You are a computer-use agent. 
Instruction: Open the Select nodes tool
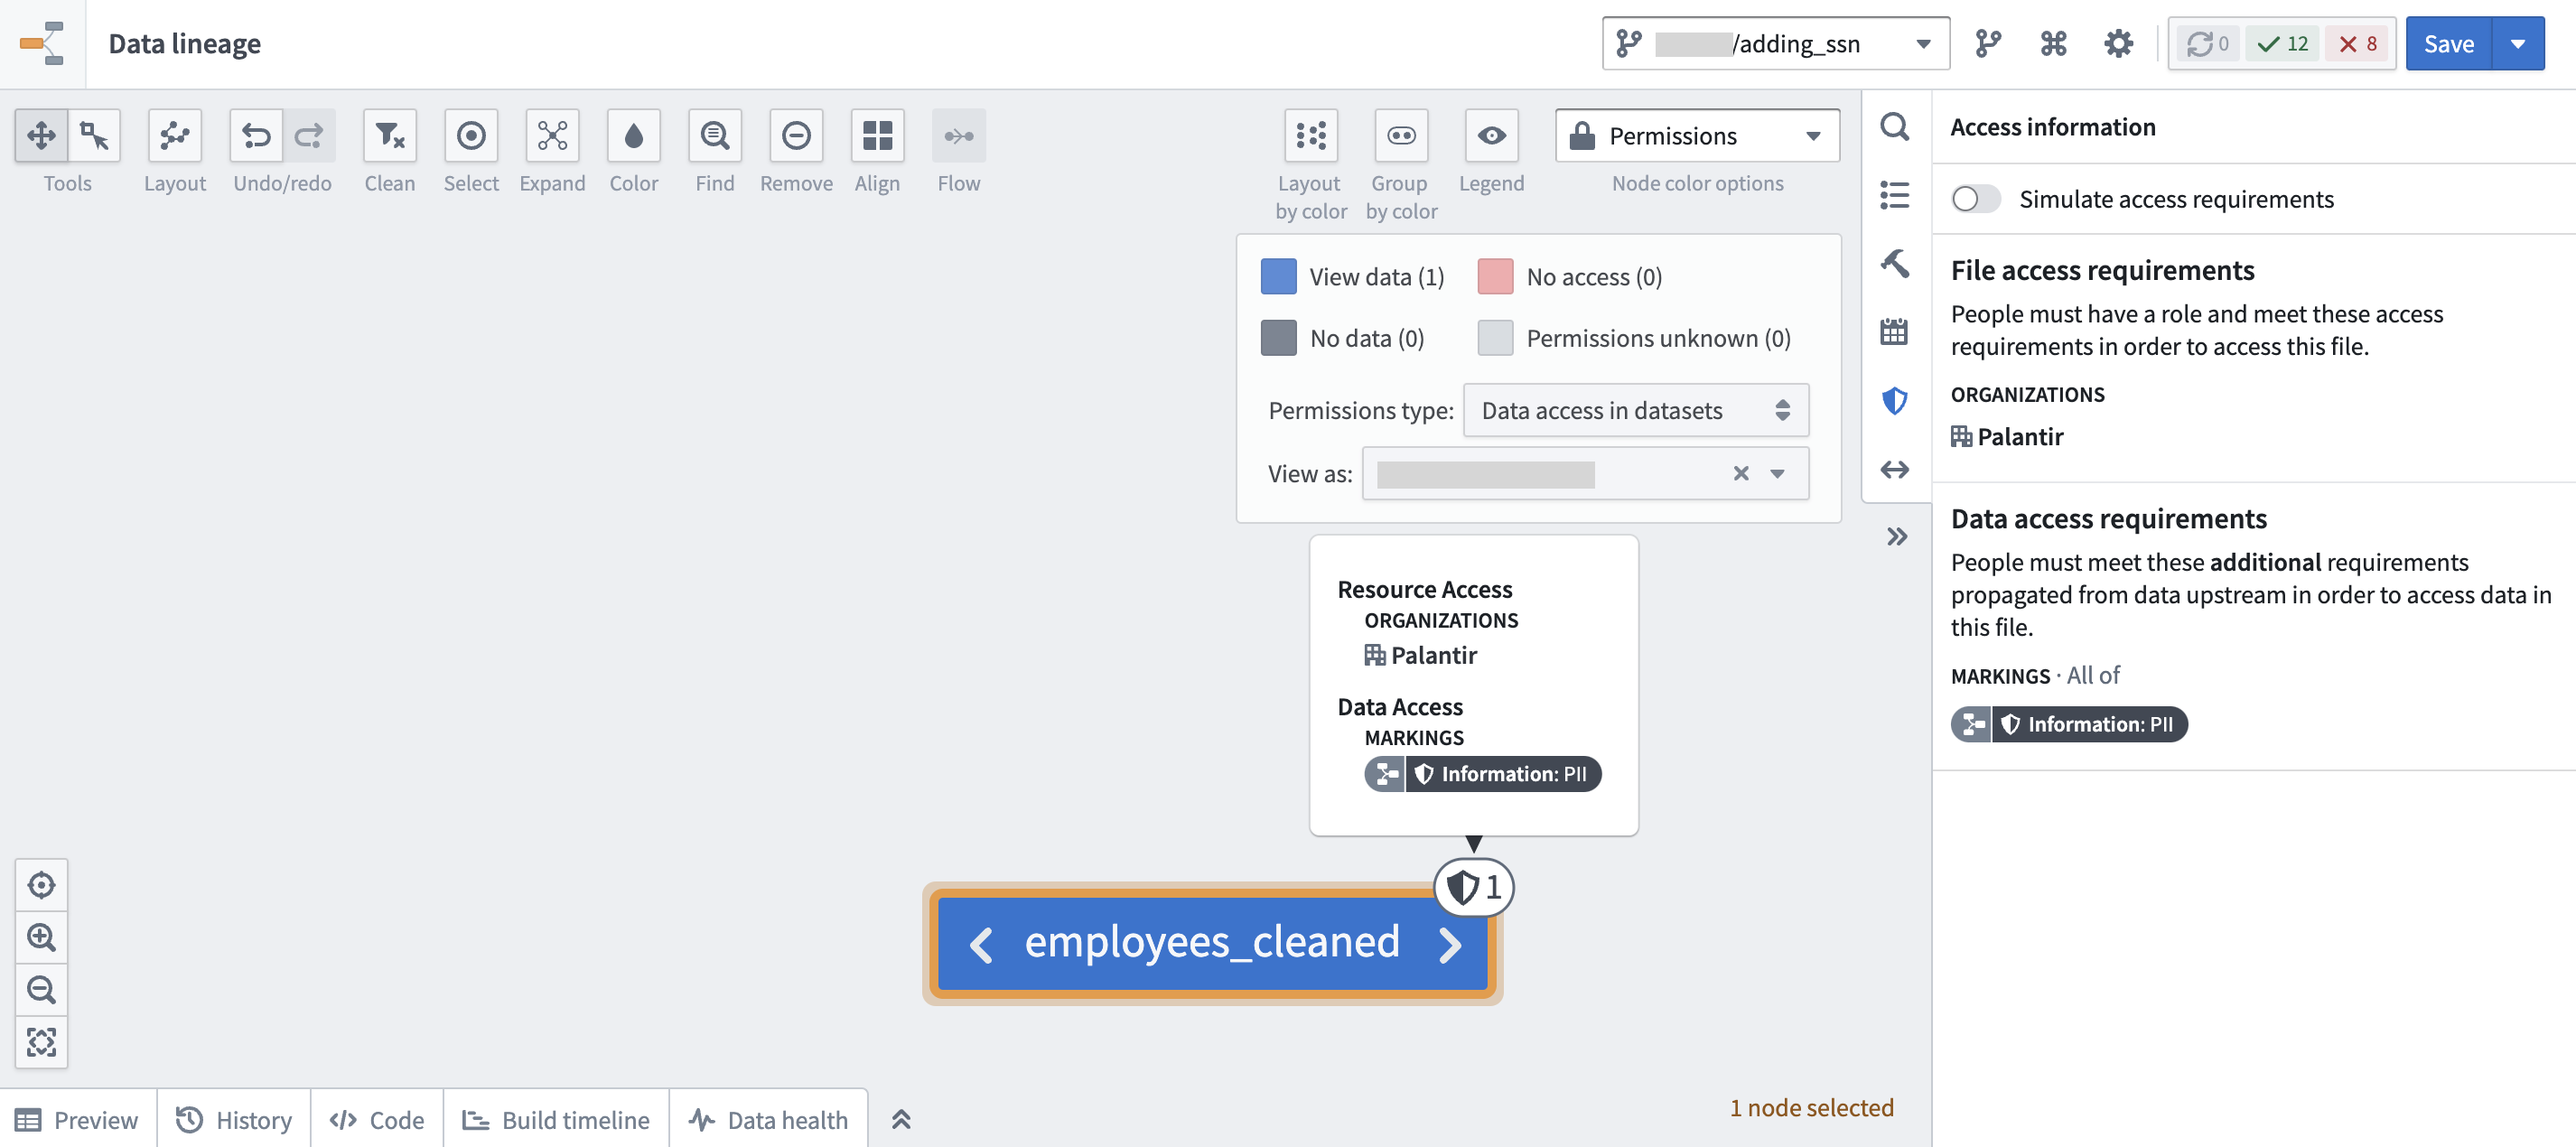pyautogui.click(x=471, y=135)
